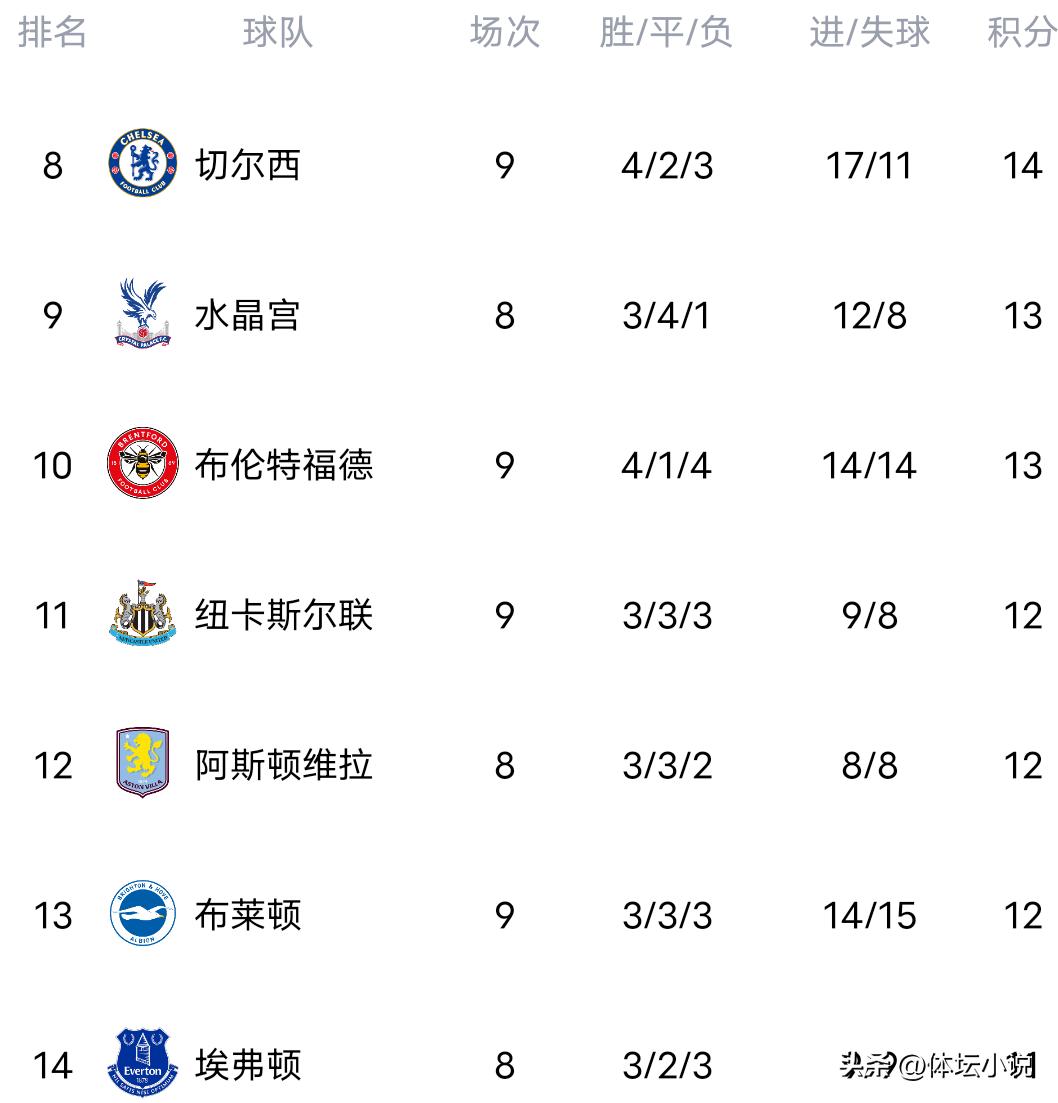Open the Everton club crest
Image resolution: width=1058 pixels, height=1103 pixels.
coord(142,1063)
